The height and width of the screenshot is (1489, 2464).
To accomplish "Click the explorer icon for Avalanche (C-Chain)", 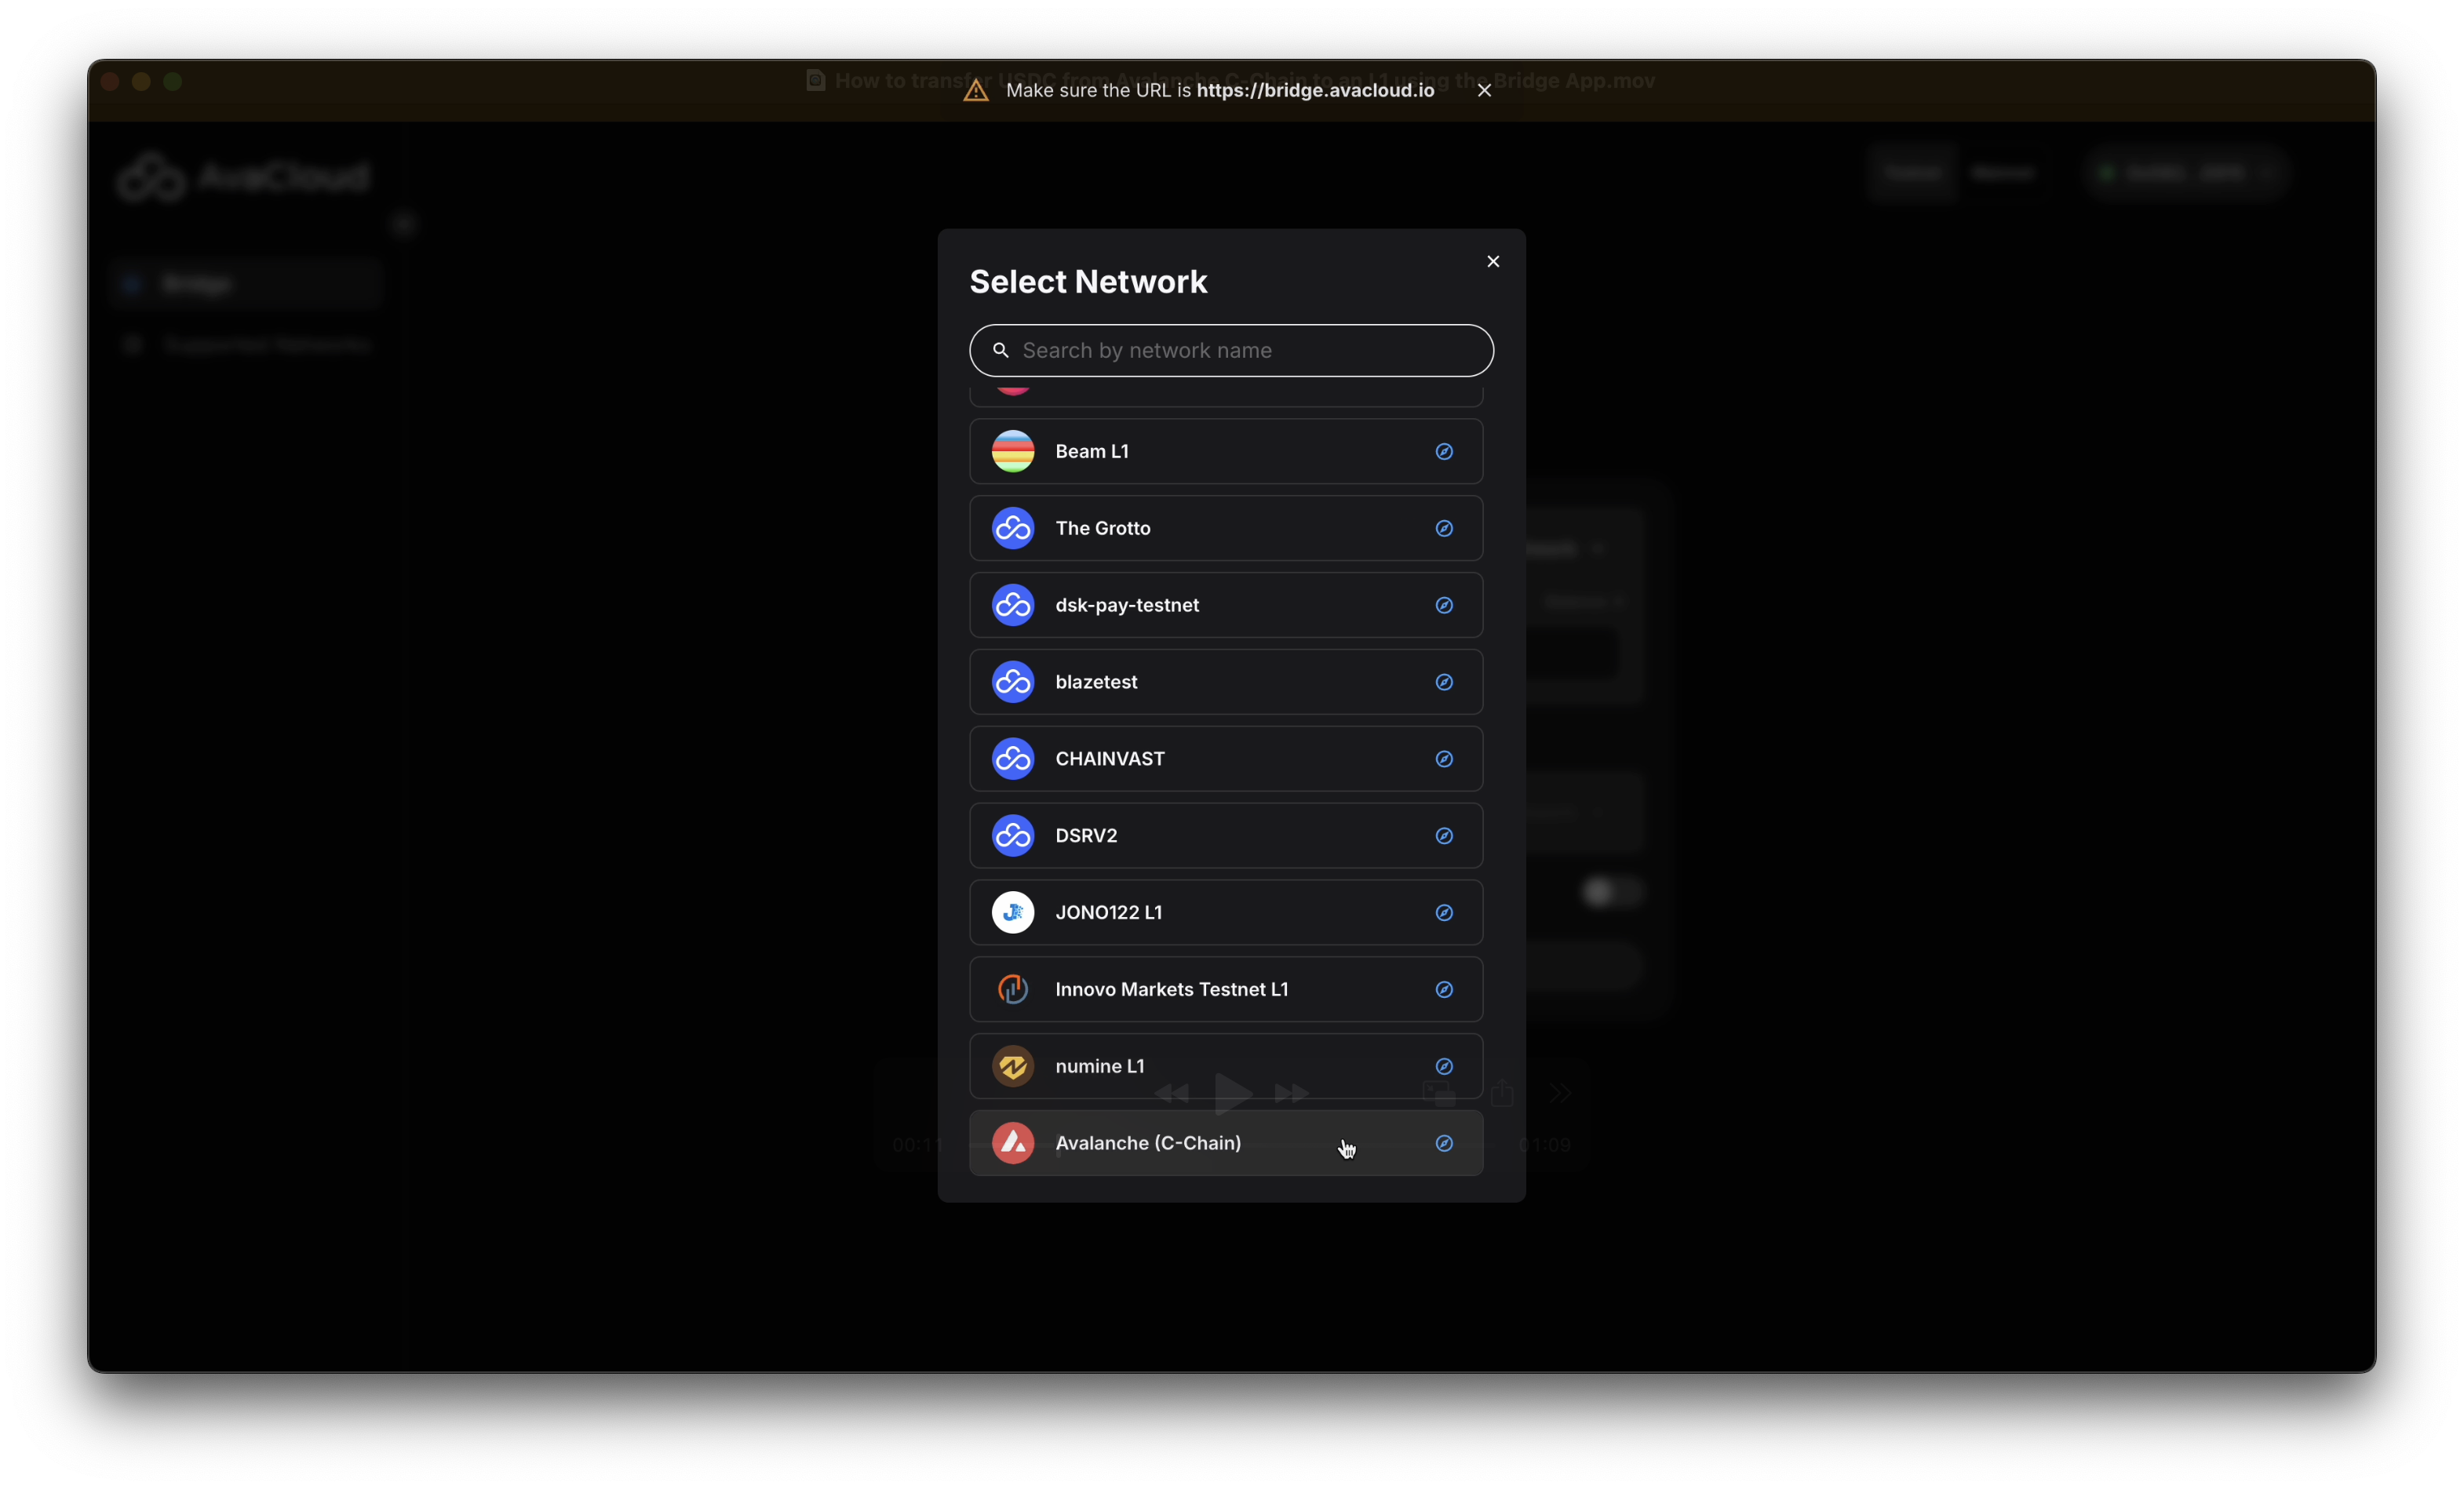I will pyautogui.click(x=1443, y=1143).
